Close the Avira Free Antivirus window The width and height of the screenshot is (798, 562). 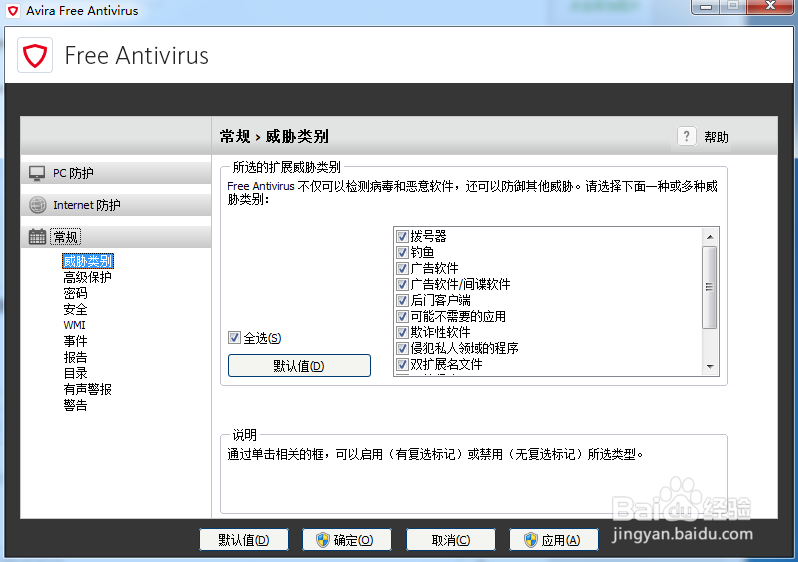coord(770,6)
